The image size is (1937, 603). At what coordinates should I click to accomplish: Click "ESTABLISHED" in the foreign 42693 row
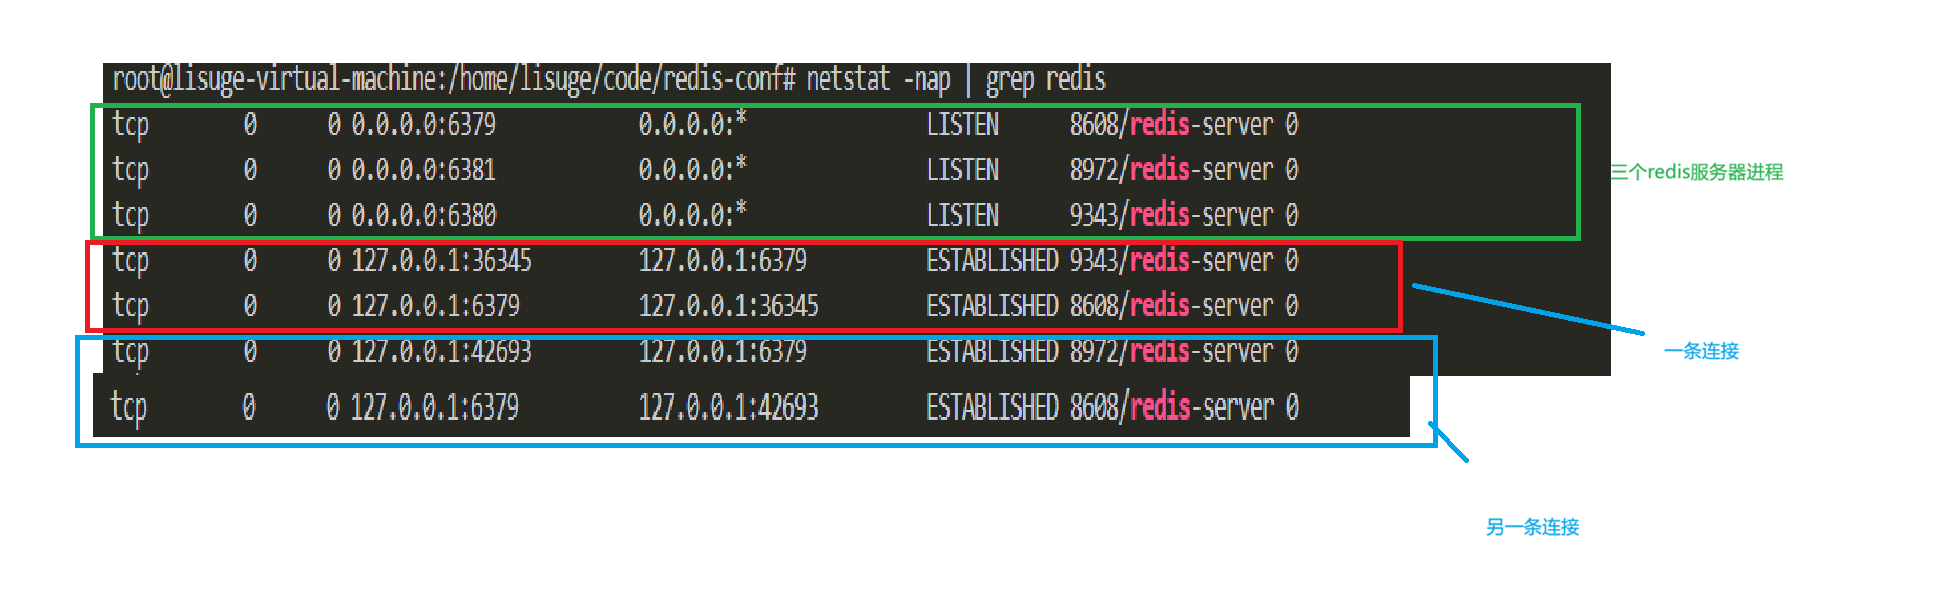(992, 407)
